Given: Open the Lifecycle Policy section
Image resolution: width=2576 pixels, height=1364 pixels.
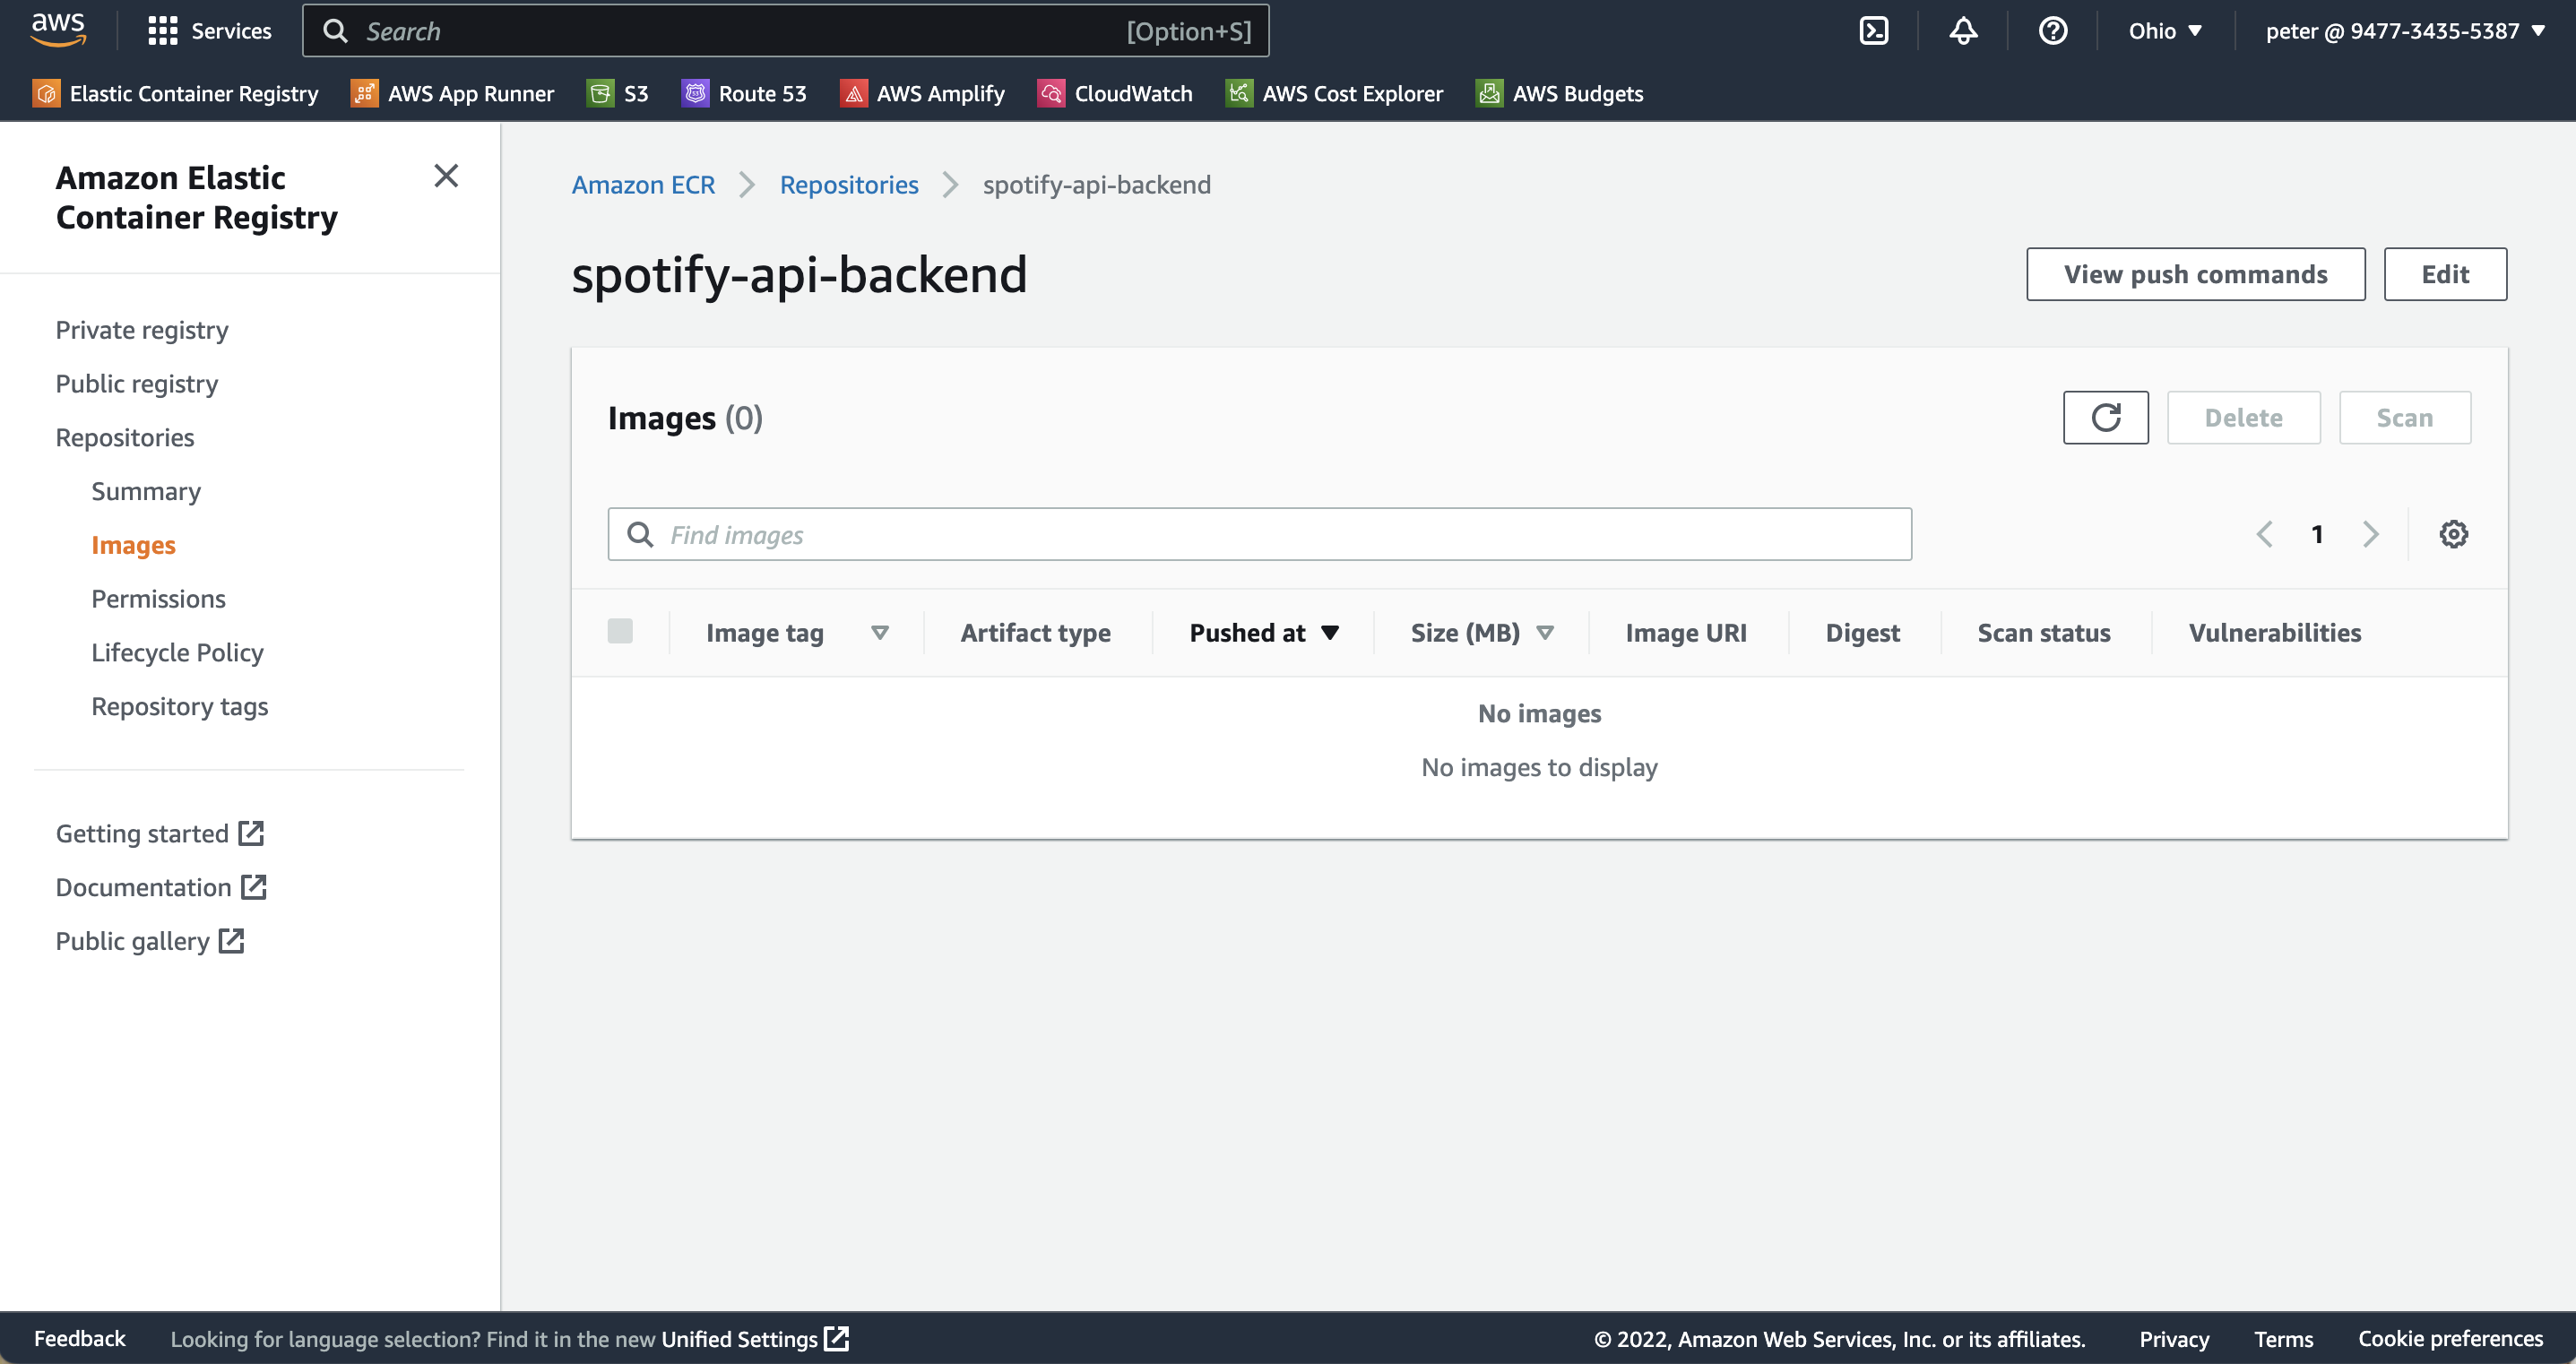Looking at the screenshot, I should pos(177,652).
